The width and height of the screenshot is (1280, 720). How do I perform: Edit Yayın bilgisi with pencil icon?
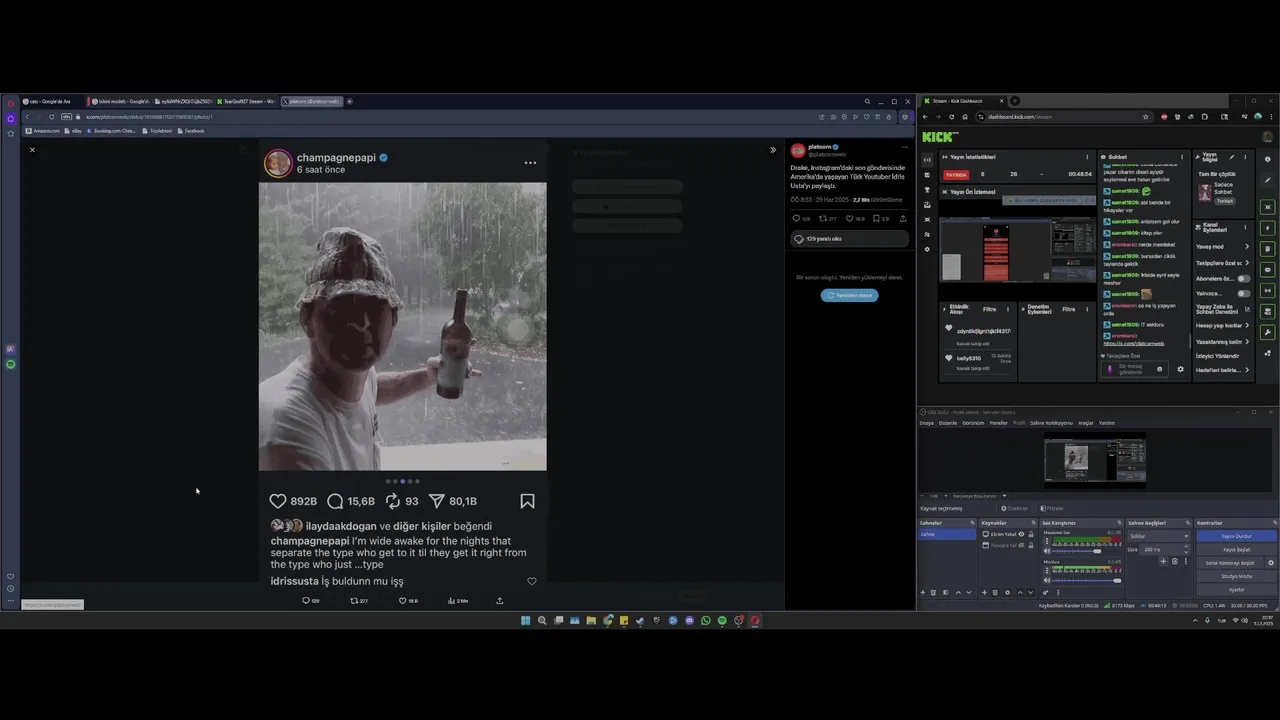tap(1231, 157)
